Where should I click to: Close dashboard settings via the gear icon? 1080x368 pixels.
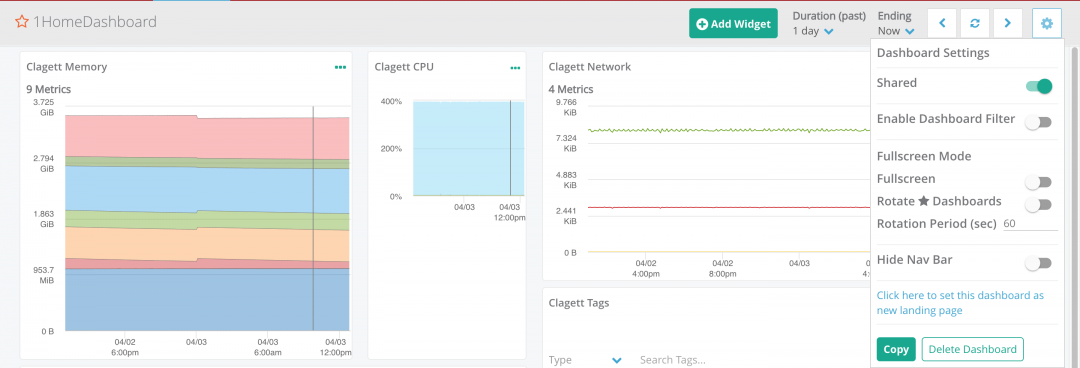pyautogui.click(x=1047, y=23)
